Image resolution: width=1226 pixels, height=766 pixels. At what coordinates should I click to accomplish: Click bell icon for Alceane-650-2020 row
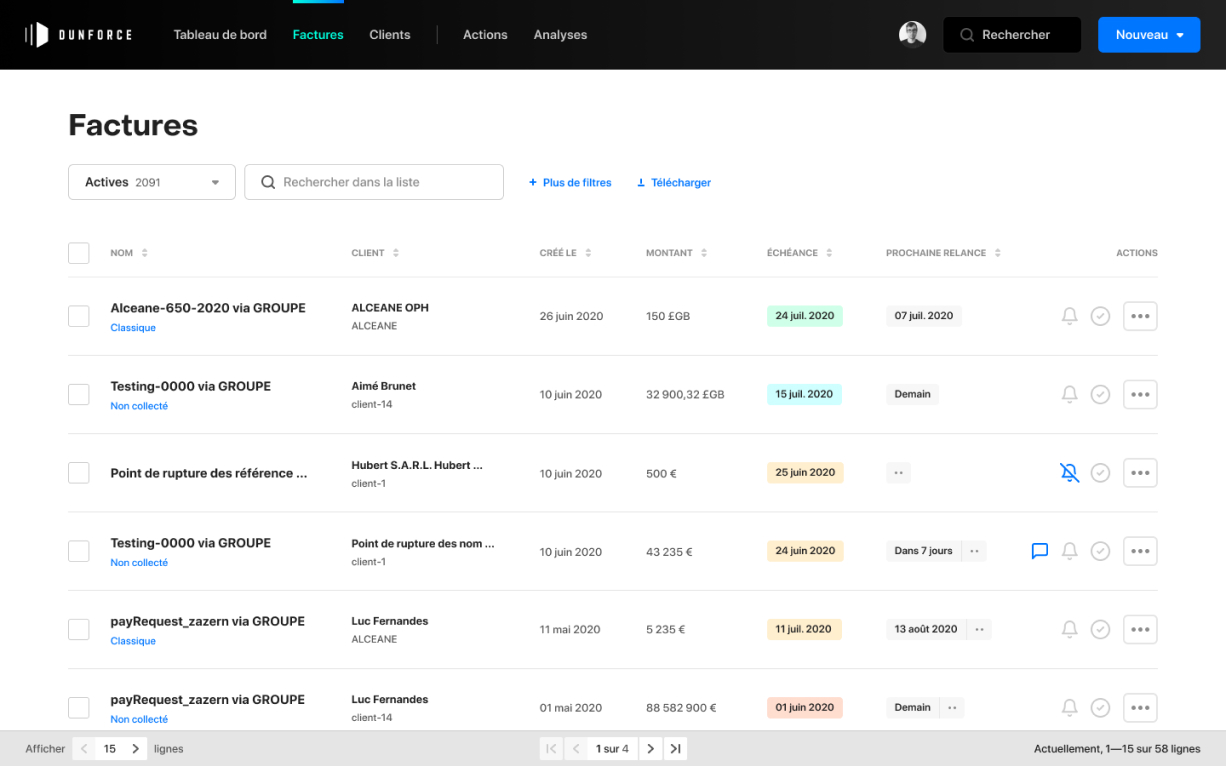[x=1069, y=316]
